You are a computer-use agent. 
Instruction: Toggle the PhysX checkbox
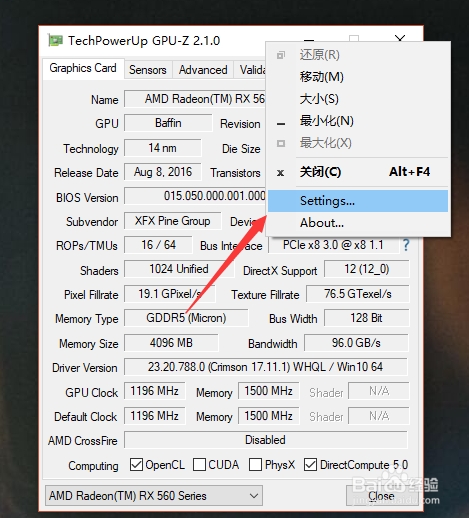click(255, 464)
